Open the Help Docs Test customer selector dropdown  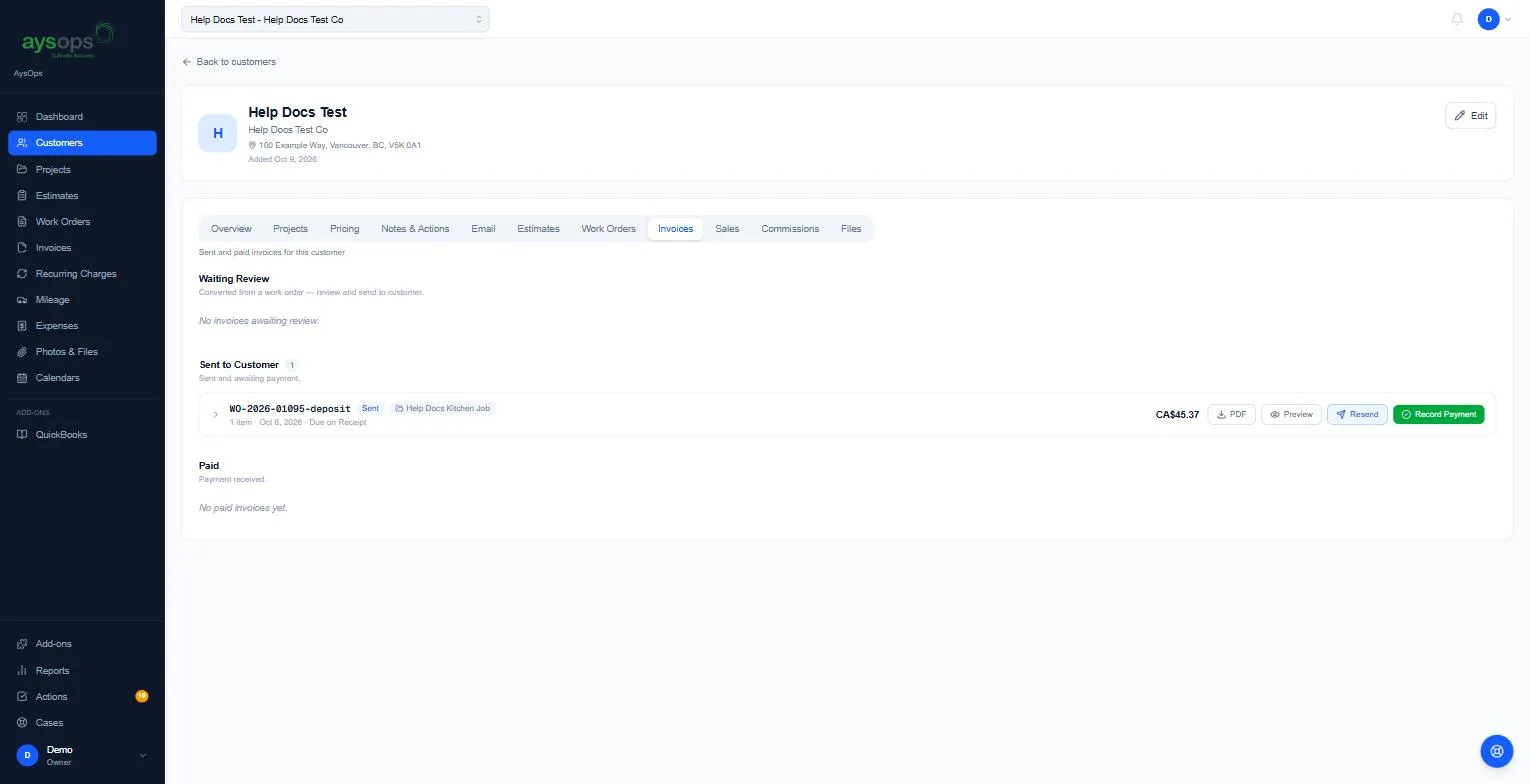click(x=335, y=19)
